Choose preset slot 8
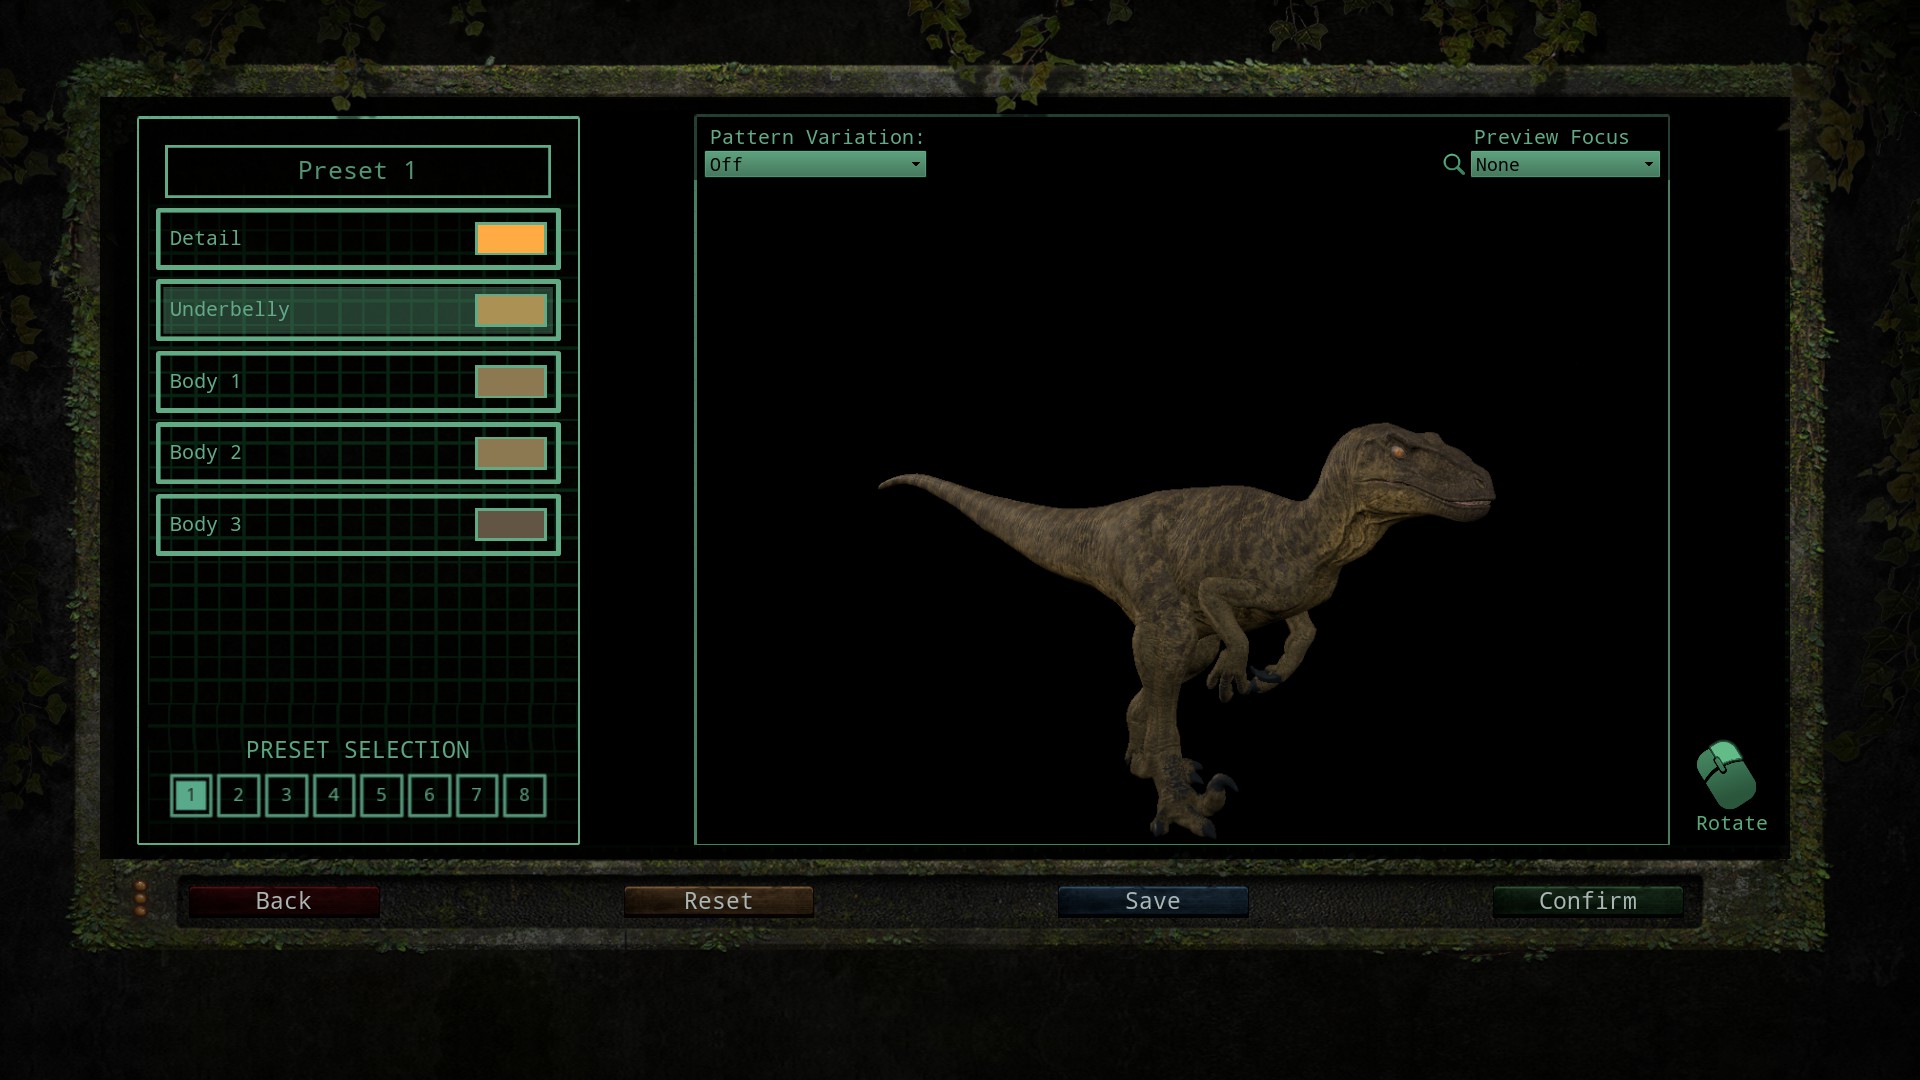The image size is (1920, 1080). (x=524, y=795)
